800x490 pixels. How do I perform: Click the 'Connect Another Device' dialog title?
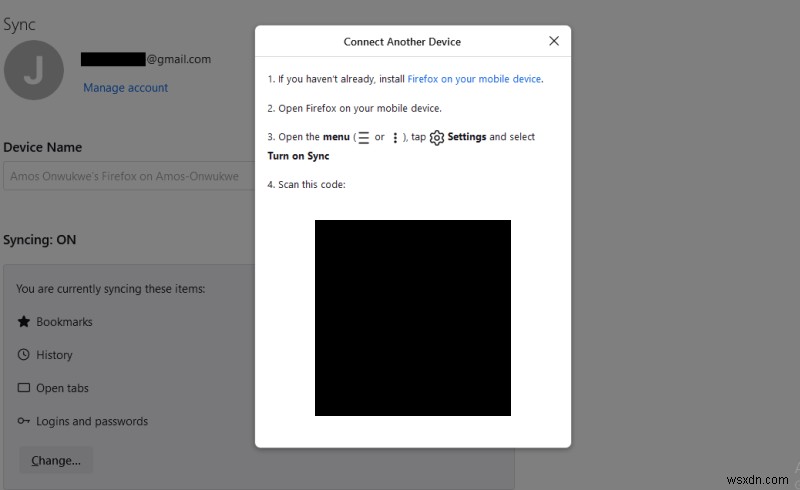pyautogui.click(x=402, y=42)
